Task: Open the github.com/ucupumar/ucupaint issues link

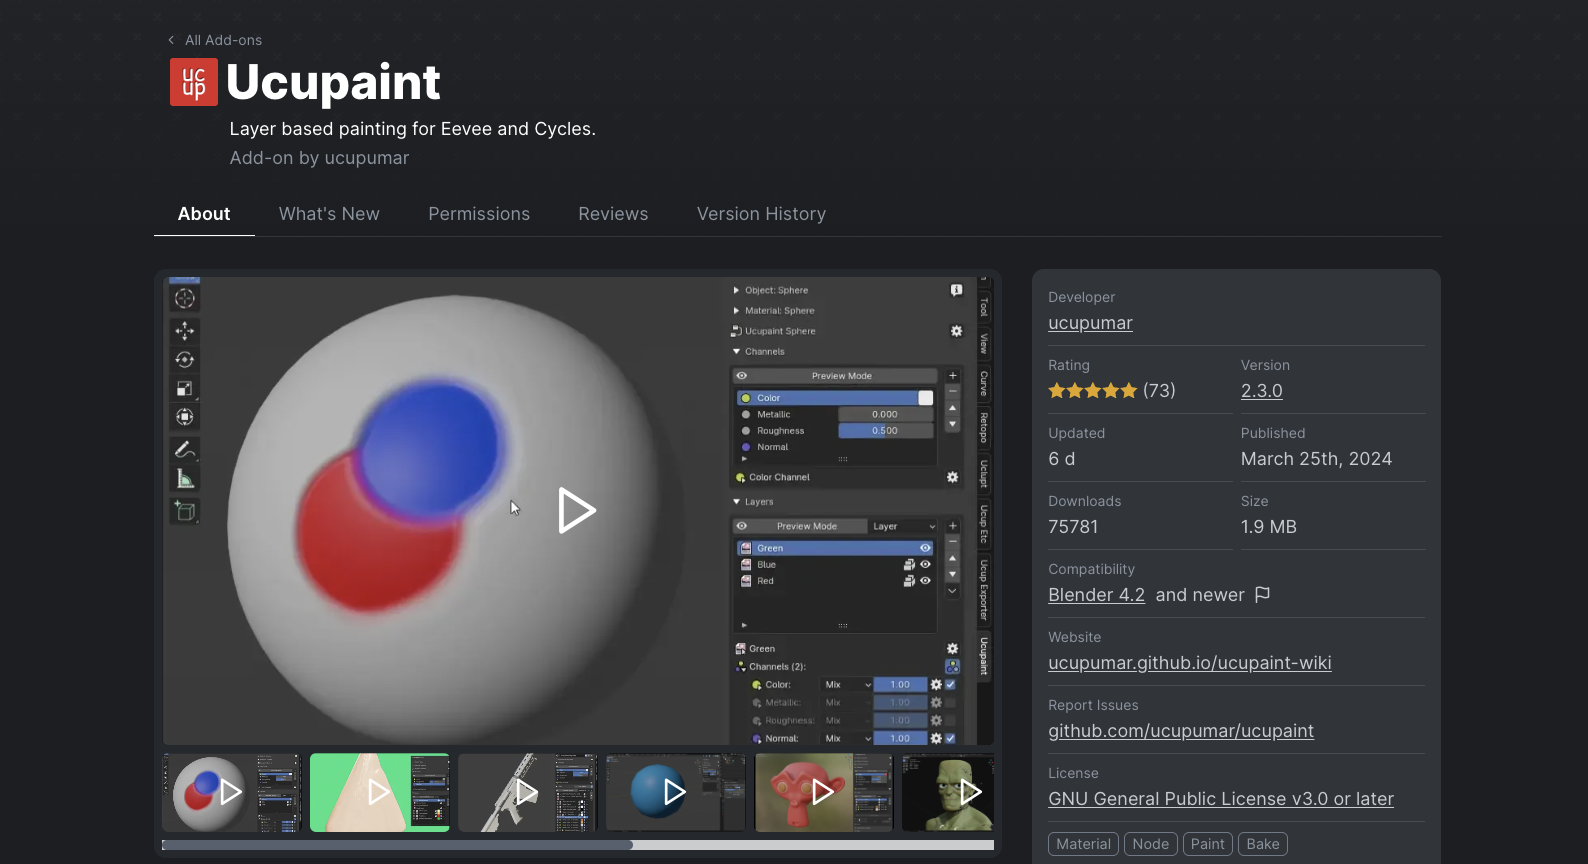Action: (1181, 731)
